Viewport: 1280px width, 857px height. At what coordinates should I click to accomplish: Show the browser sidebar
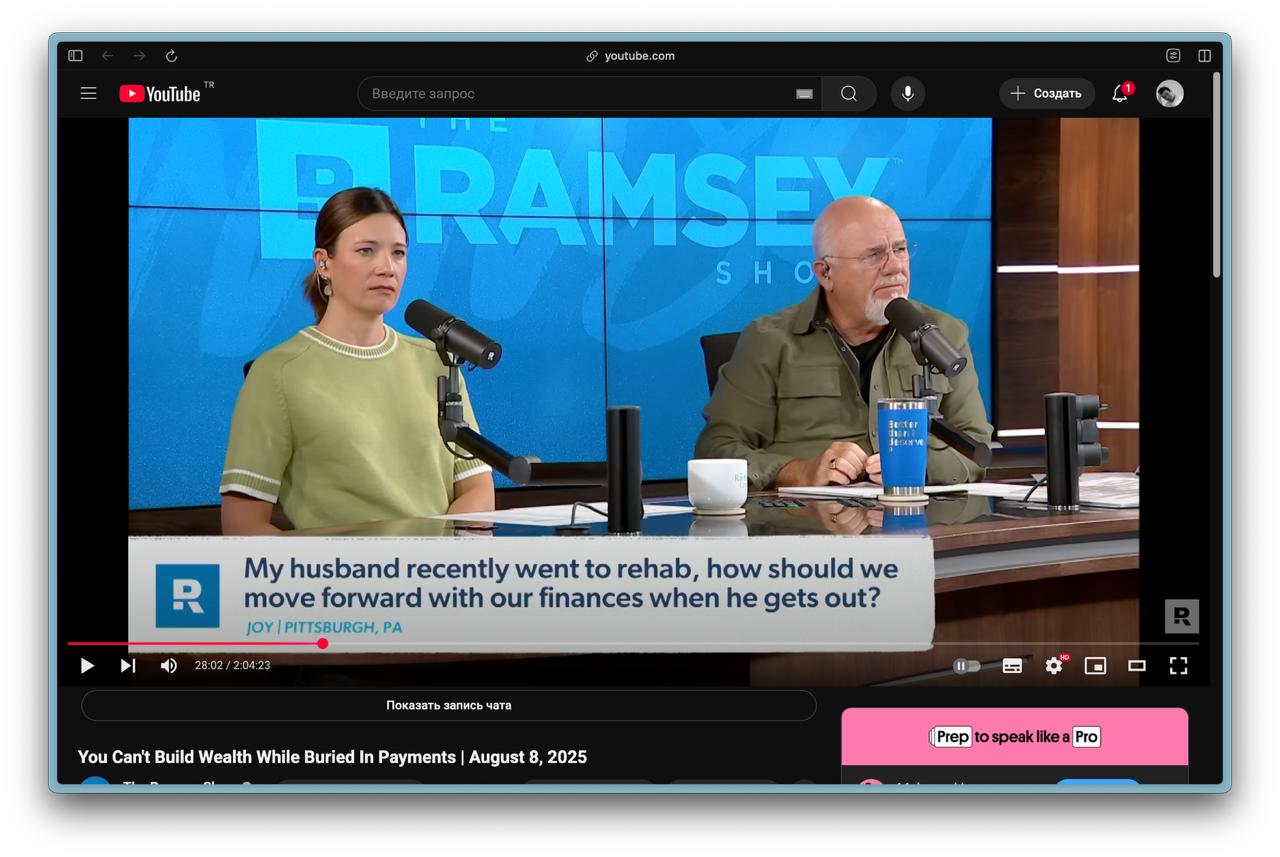pyautogui.click(x=75, y=56)
